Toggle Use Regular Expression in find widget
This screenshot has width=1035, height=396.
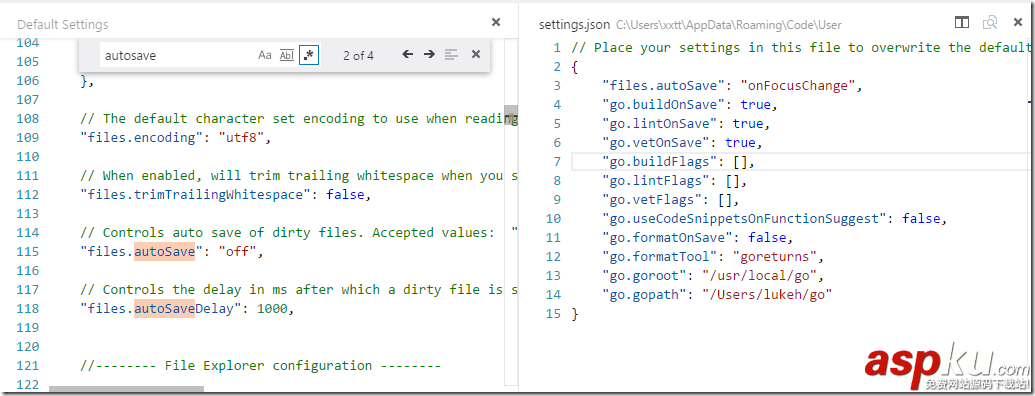(x=309, y=55)
